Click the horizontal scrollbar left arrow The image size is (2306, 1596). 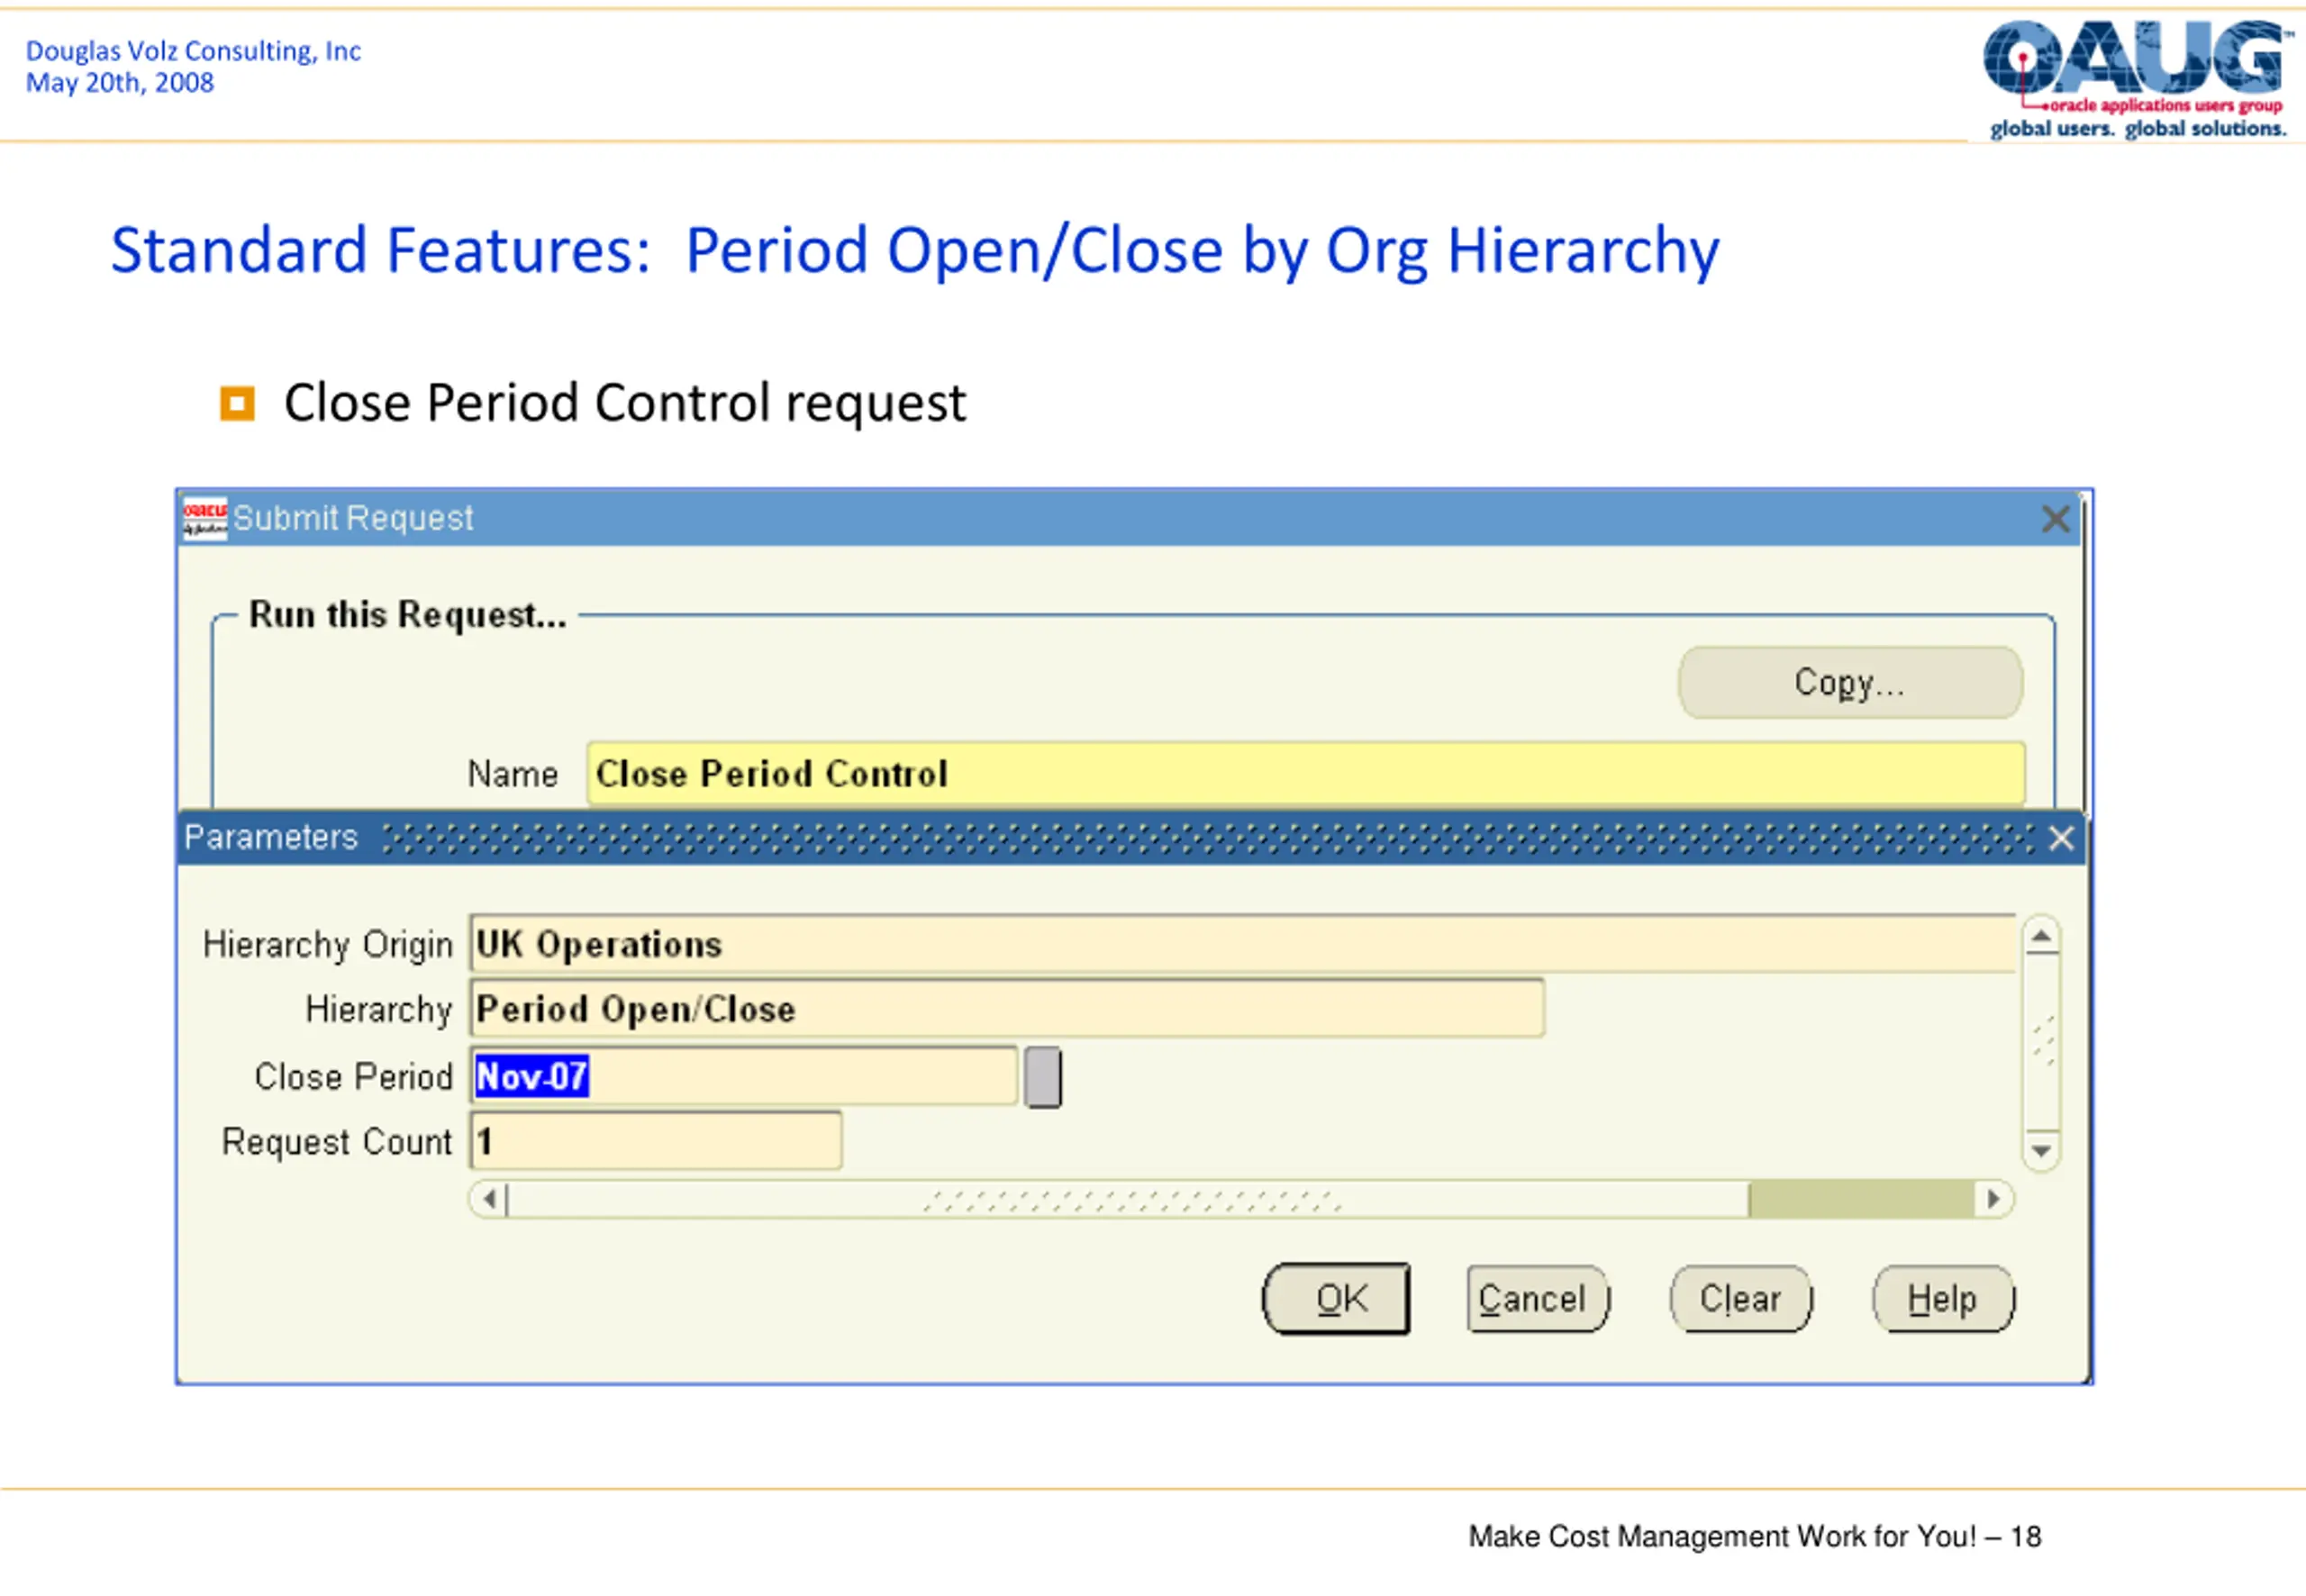click(x=489, y=1198)
